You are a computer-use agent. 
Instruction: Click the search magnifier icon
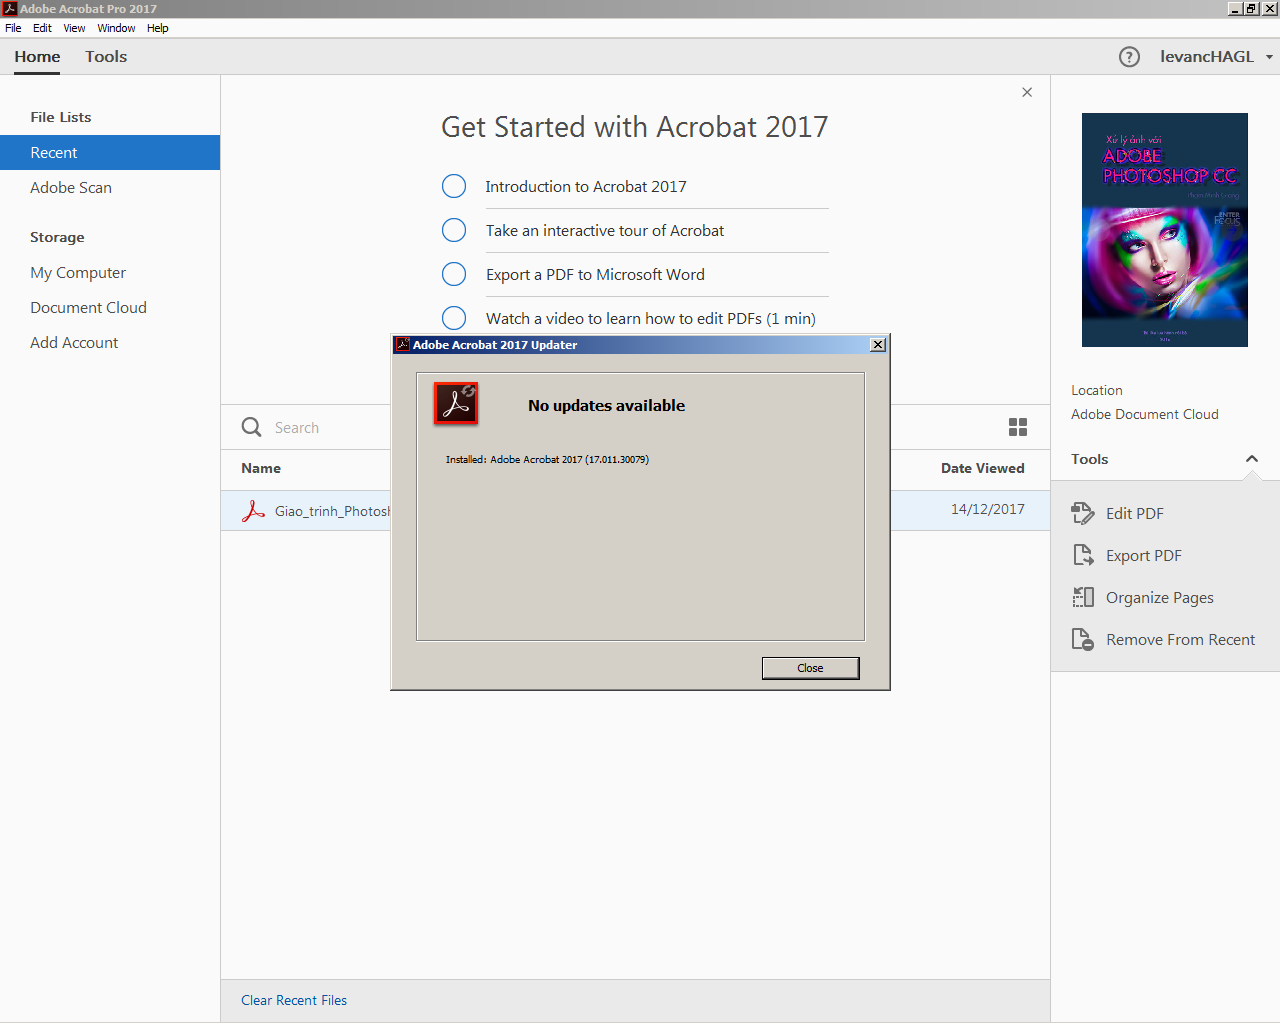pos(251,427)
